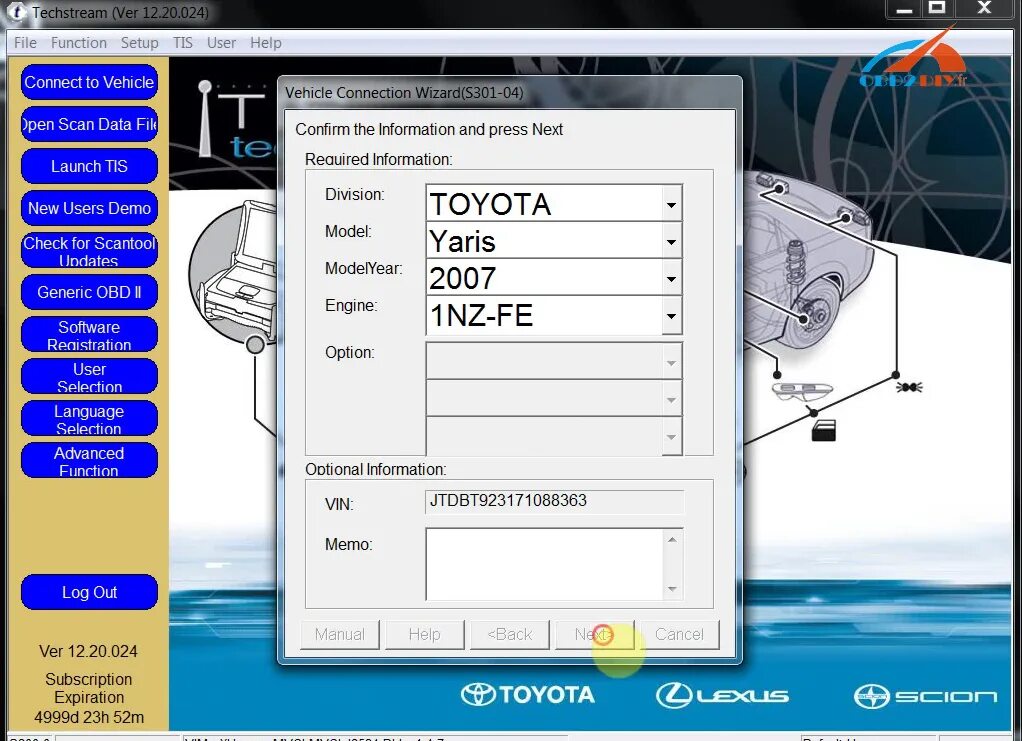Click Check for Scantool Updates button
Screen dimensions: 1022x741
pos(89,250)
